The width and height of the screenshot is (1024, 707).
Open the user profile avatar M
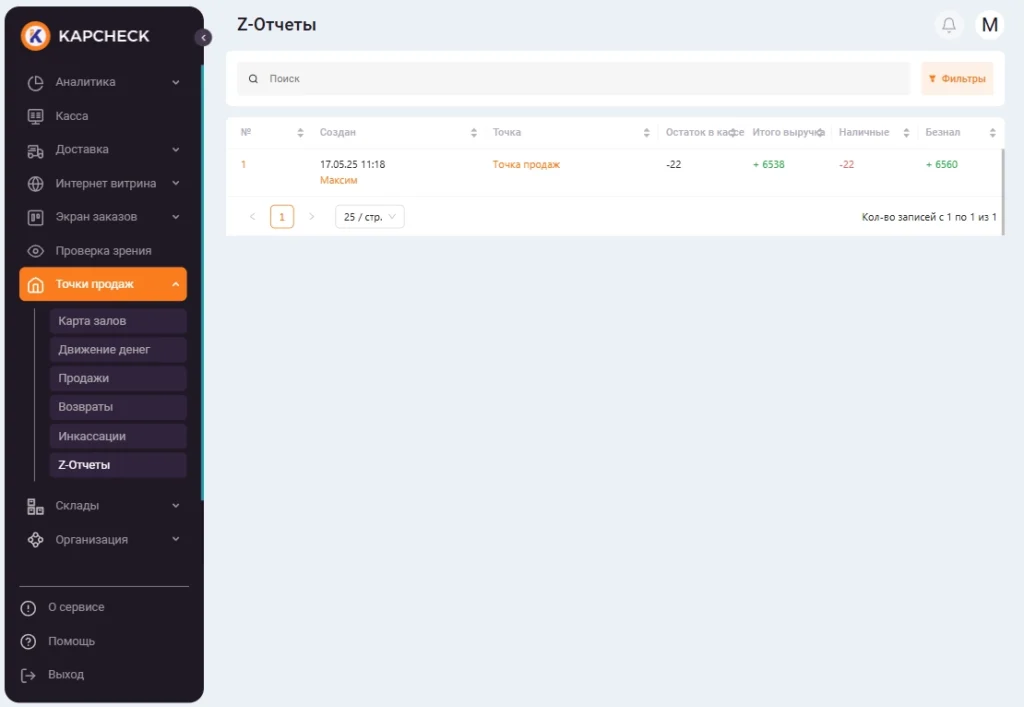click(989, 25)
